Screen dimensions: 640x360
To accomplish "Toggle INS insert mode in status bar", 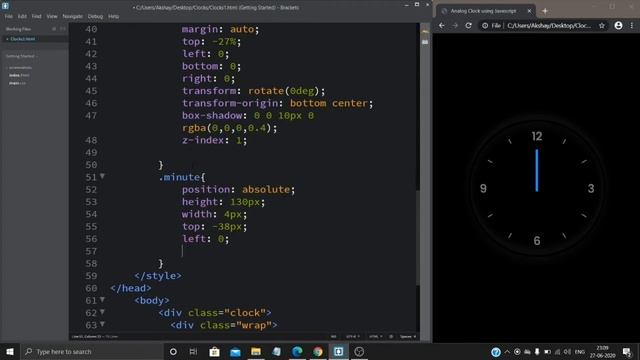I will [x=333, y=337].
